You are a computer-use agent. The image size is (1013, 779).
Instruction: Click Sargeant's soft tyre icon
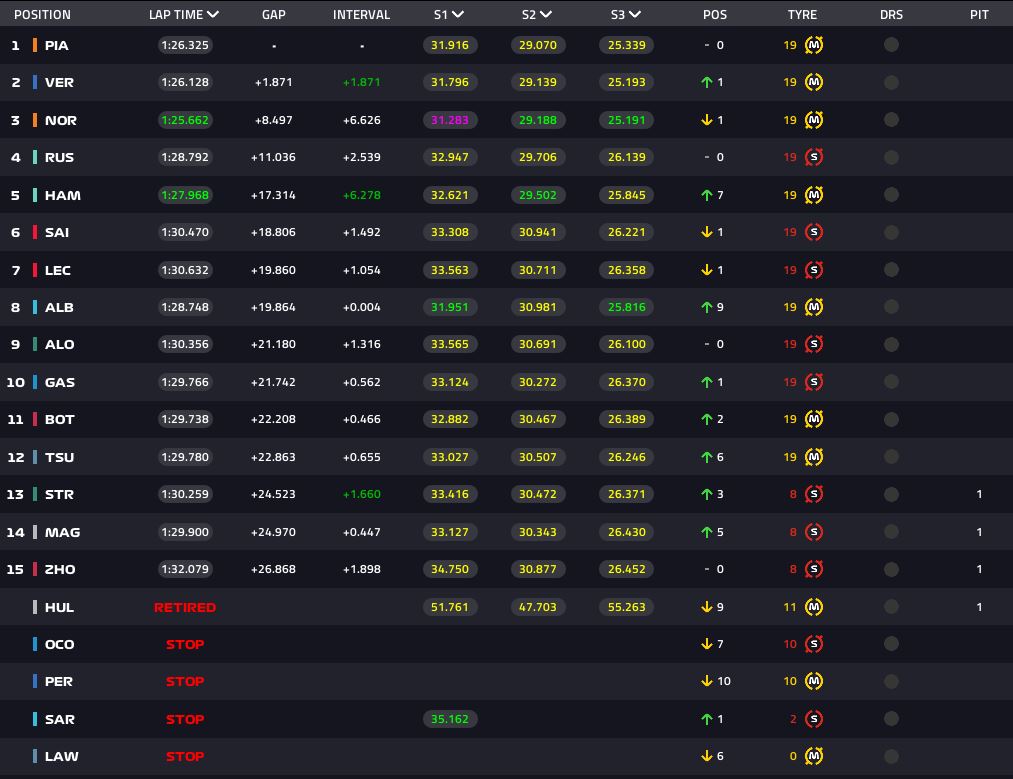click(x=814, y=719)
